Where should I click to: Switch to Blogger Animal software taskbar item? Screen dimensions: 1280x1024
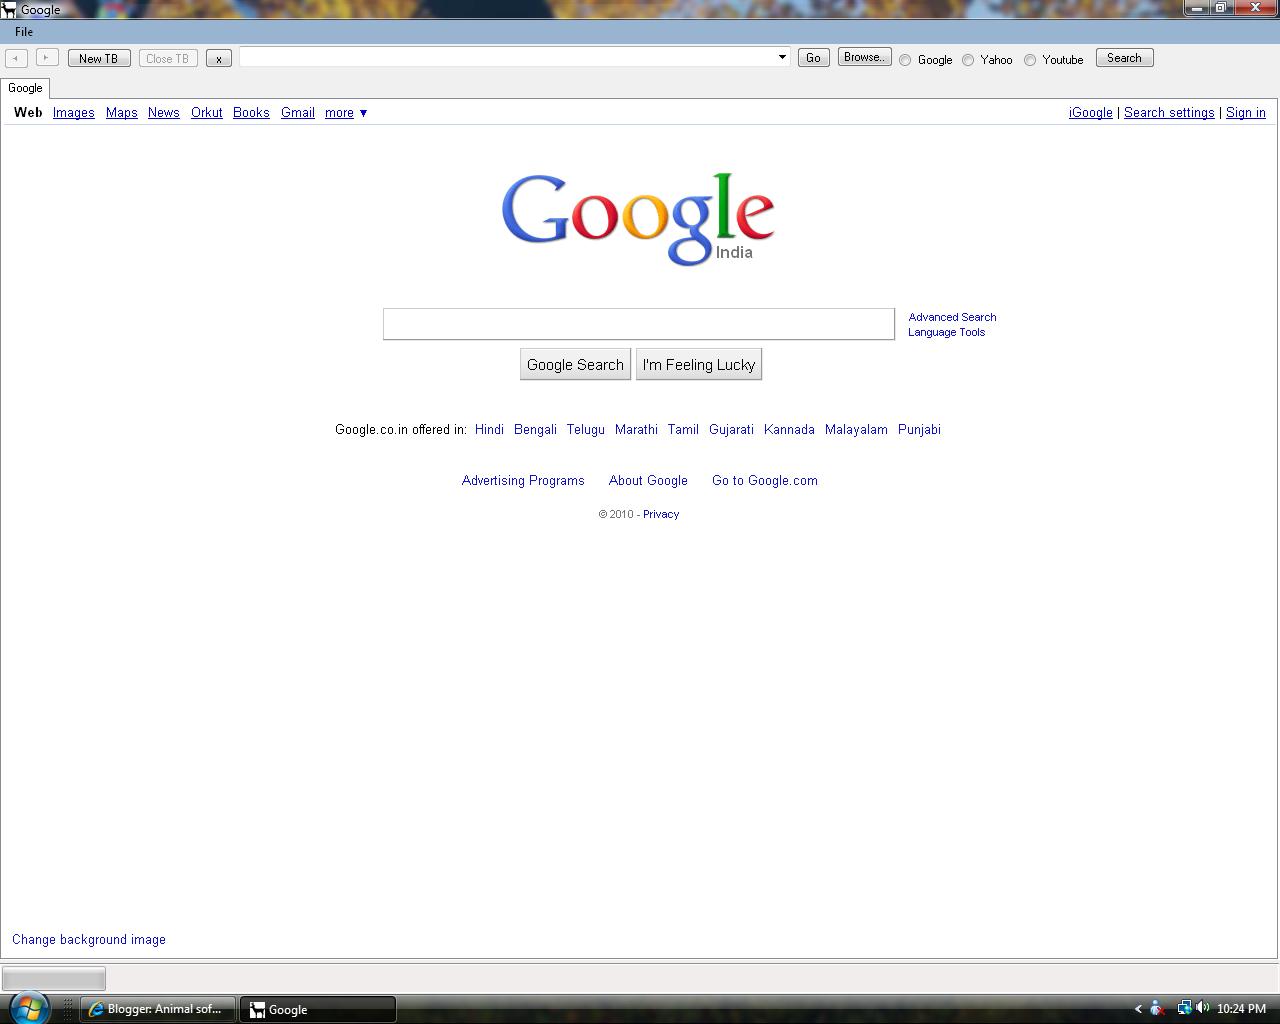(158, 1009)
